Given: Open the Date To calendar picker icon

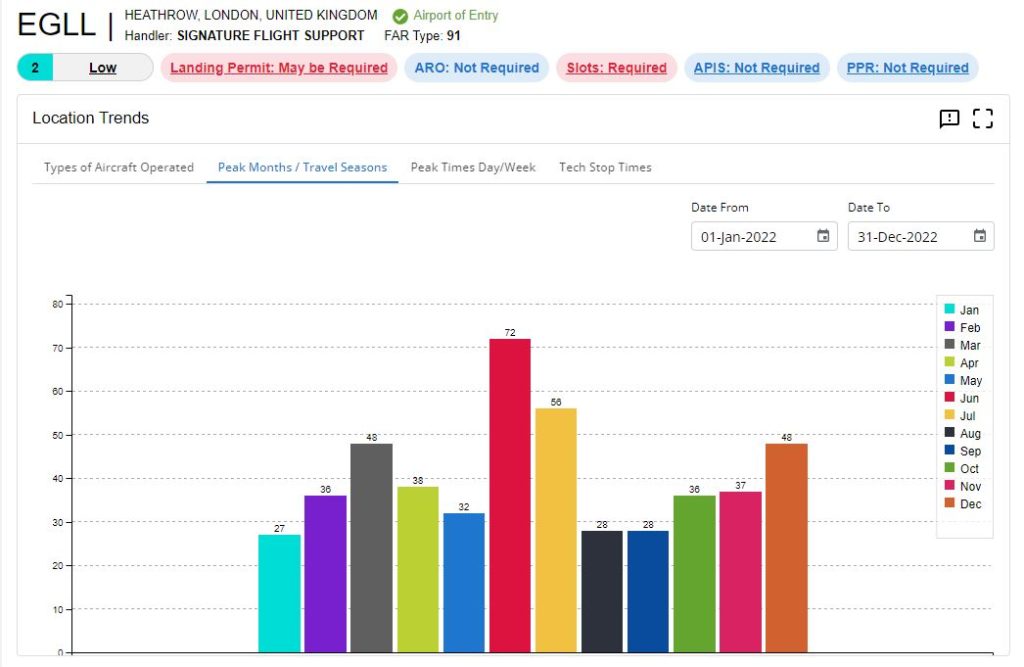Looking at the screenshot, I should click(980, 237).
